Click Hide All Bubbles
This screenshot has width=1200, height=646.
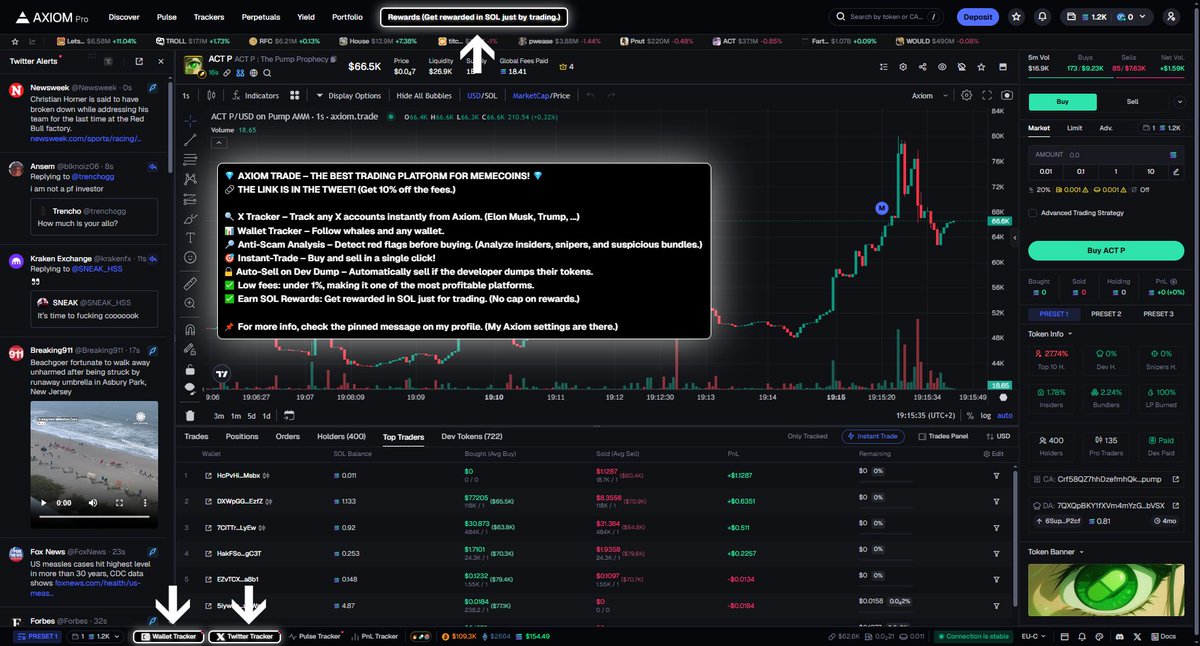pyautogui.click(x=424, y=96)
